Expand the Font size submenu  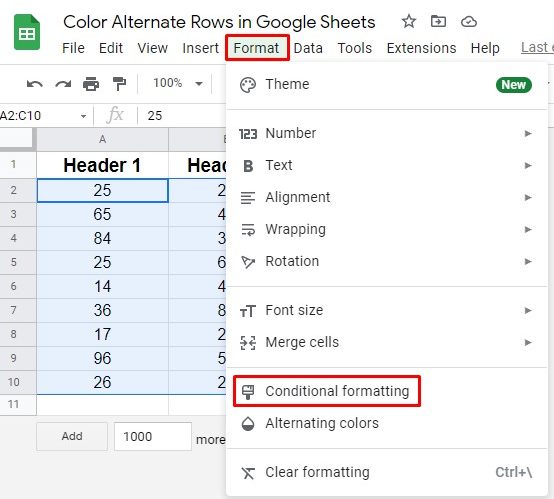click(387, 311)
